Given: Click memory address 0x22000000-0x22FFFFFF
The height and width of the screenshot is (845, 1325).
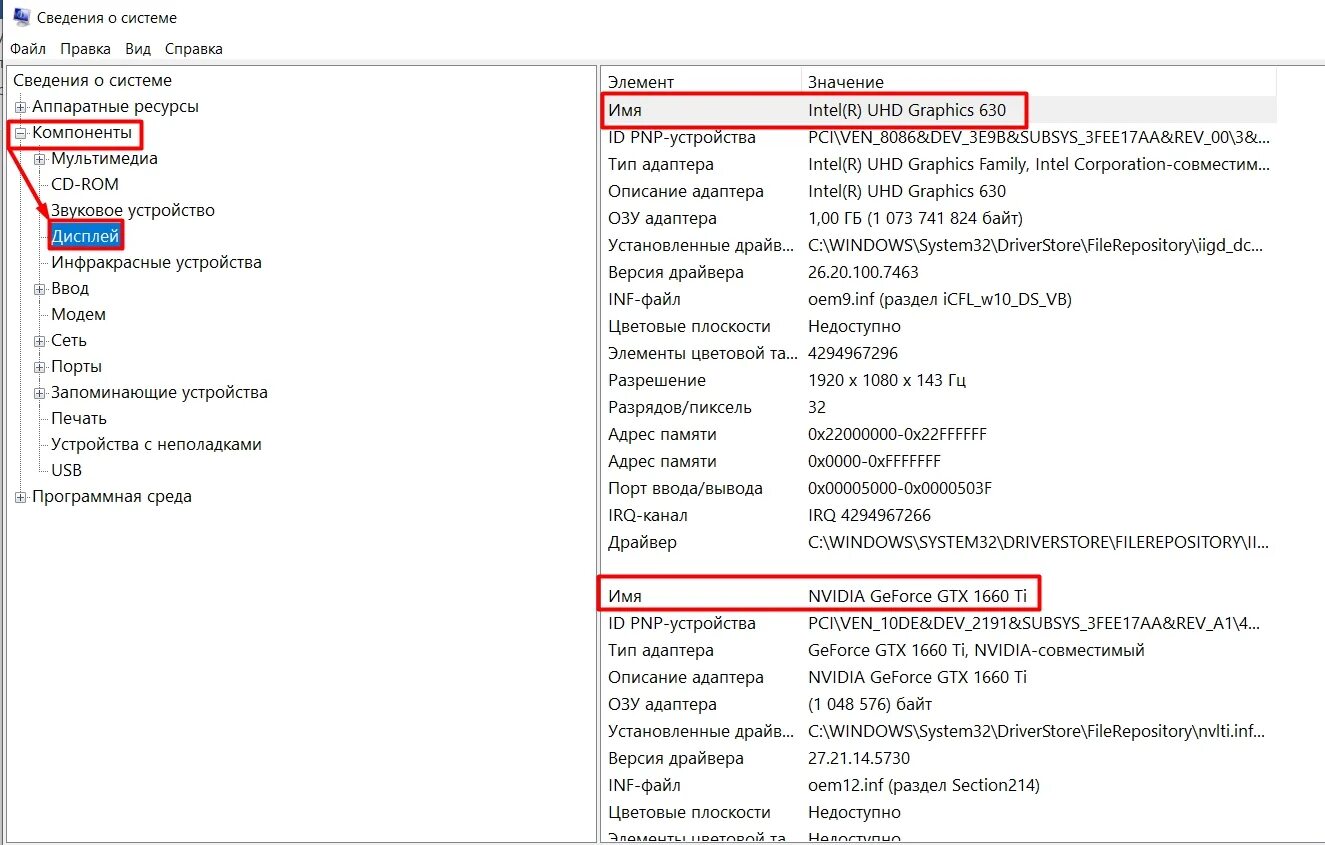Looking at the screenshot, I should [x=897, y=434].
